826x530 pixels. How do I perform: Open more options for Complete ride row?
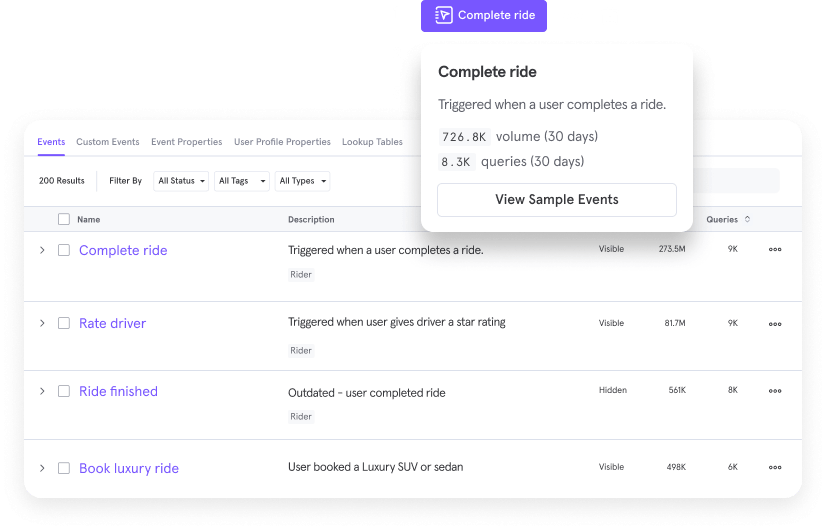point(774,249)
